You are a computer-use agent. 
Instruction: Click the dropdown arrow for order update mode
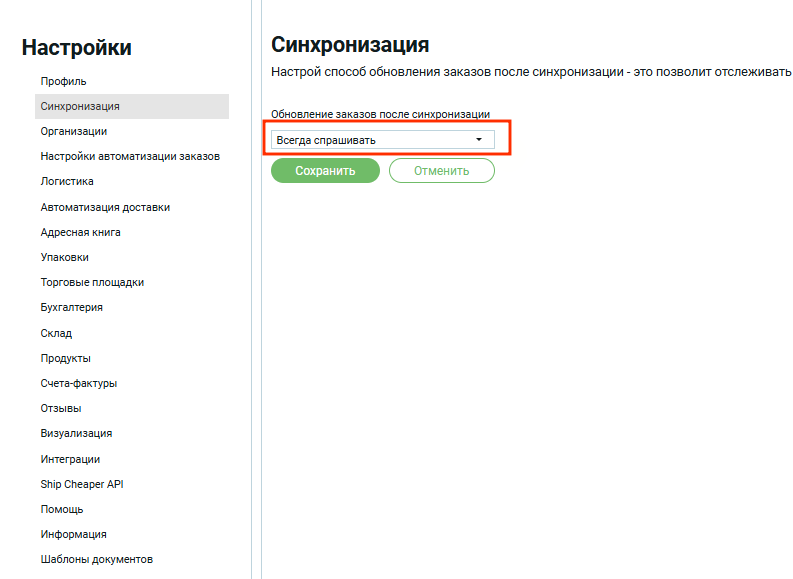(x=479, y=140)
